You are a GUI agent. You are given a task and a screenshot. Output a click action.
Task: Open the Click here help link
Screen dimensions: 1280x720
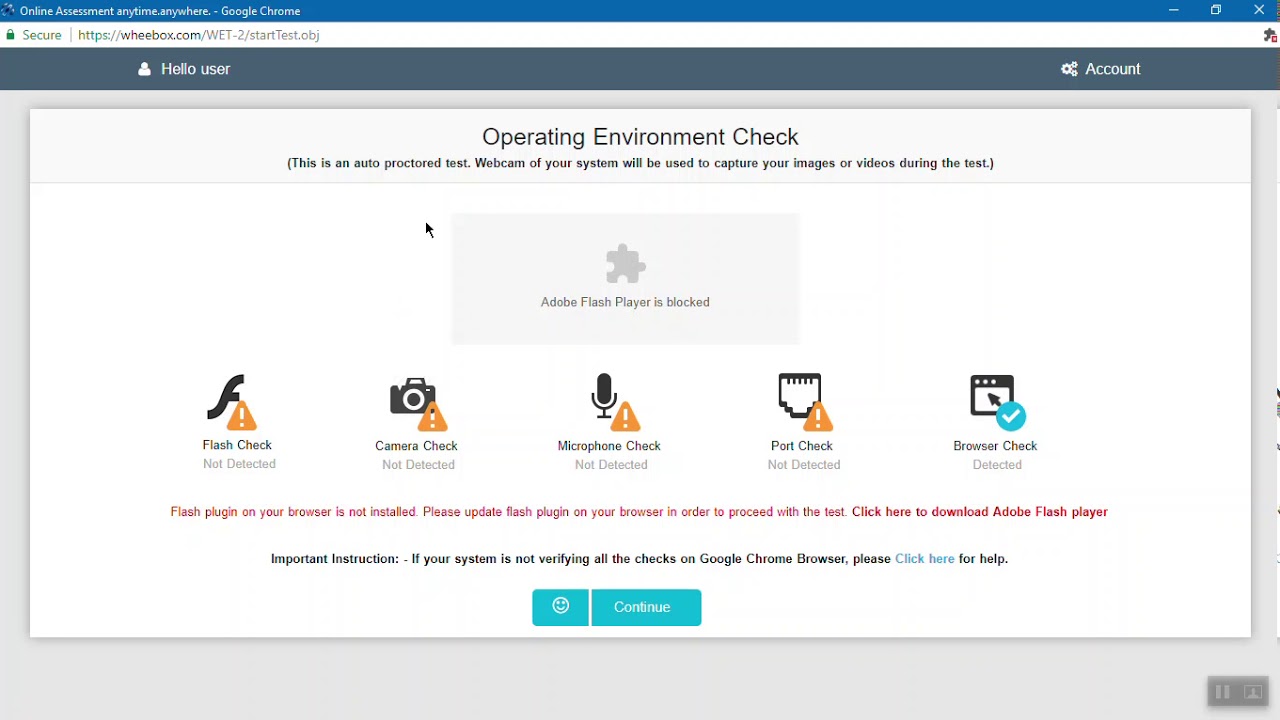pos(925,559)
